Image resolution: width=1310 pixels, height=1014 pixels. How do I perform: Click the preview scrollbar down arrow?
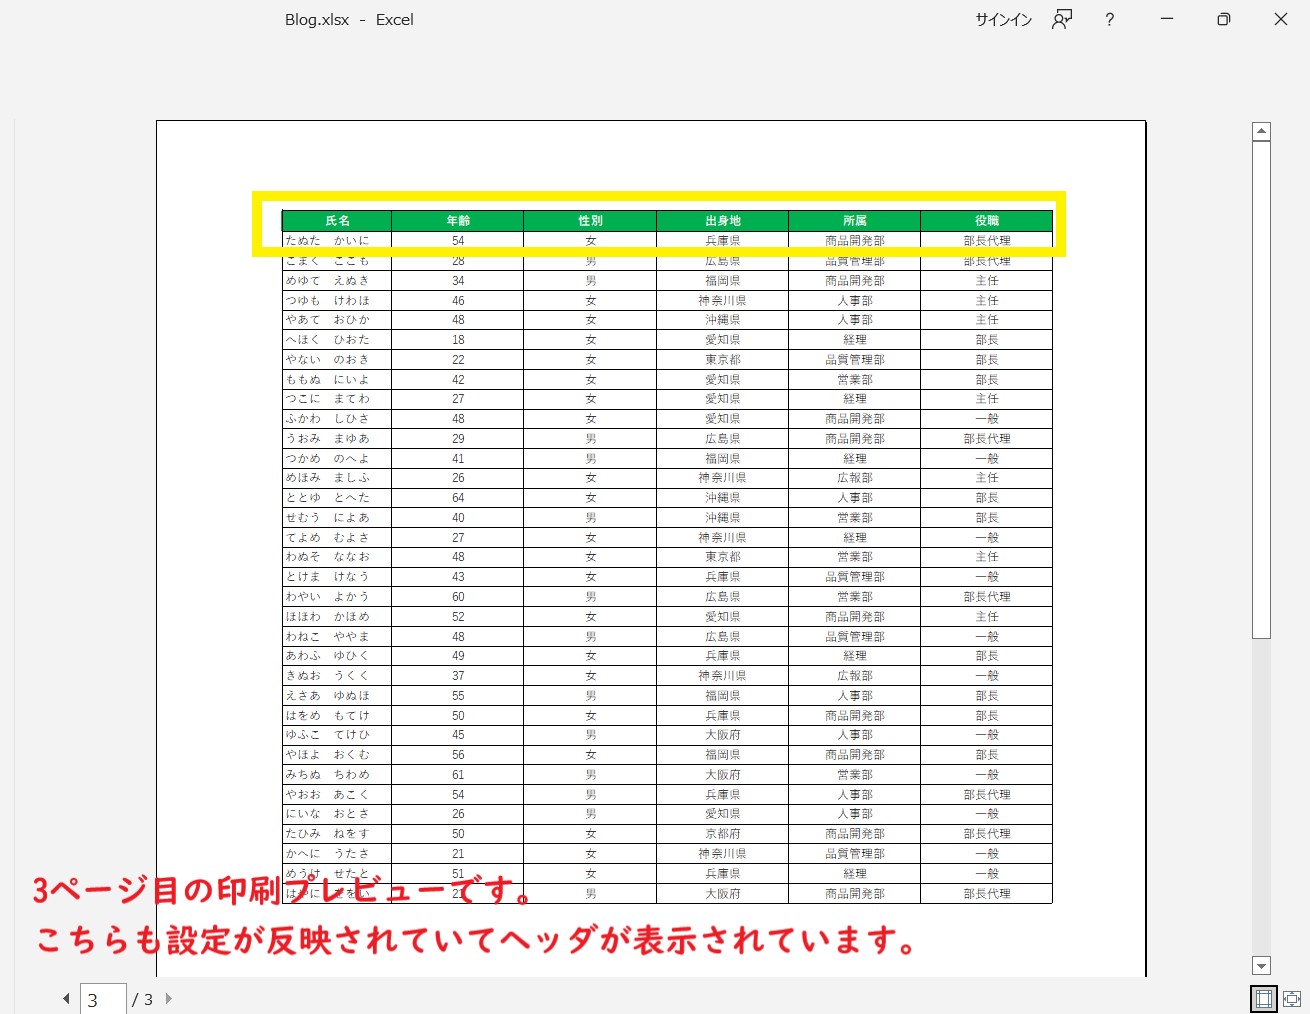pos(1261,966)
